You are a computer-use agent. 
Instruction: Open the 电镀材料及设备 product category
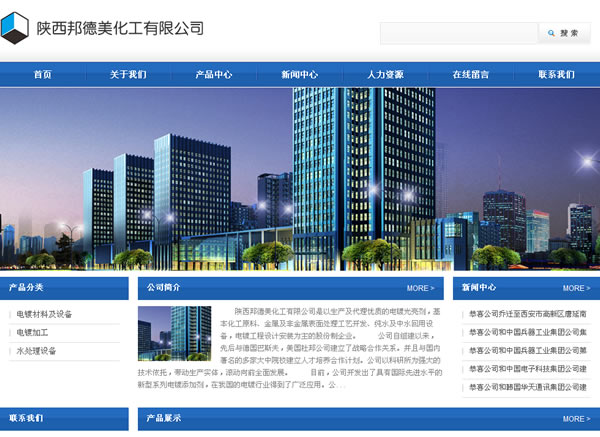pos(44,314)
